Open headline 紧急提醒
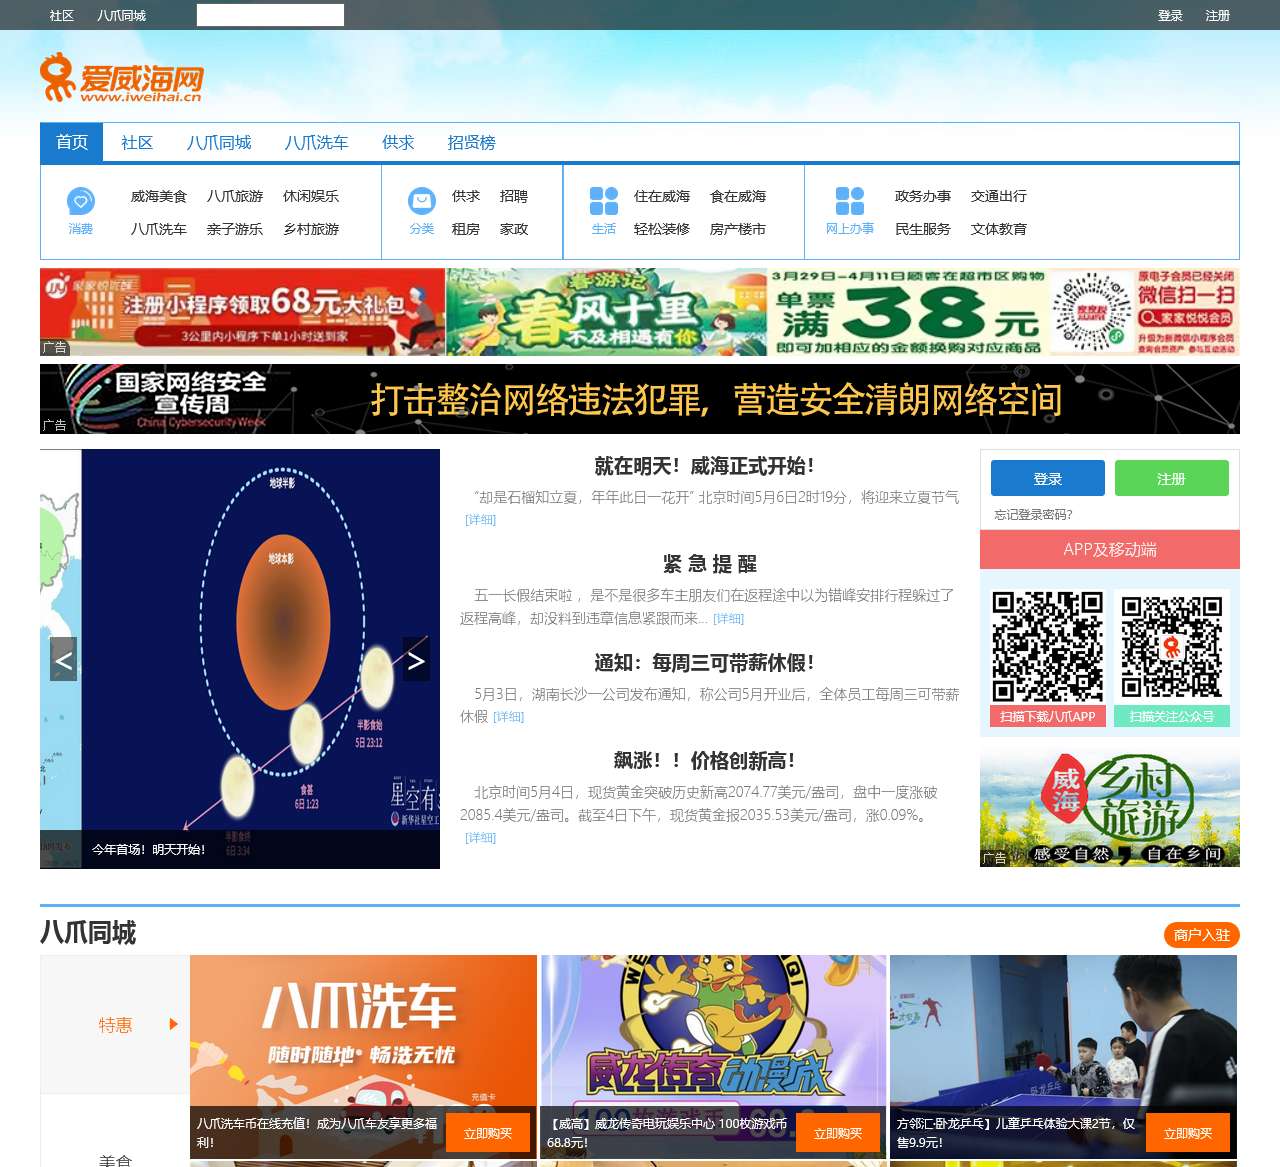 pyautogui.click(x=710, y=564)
